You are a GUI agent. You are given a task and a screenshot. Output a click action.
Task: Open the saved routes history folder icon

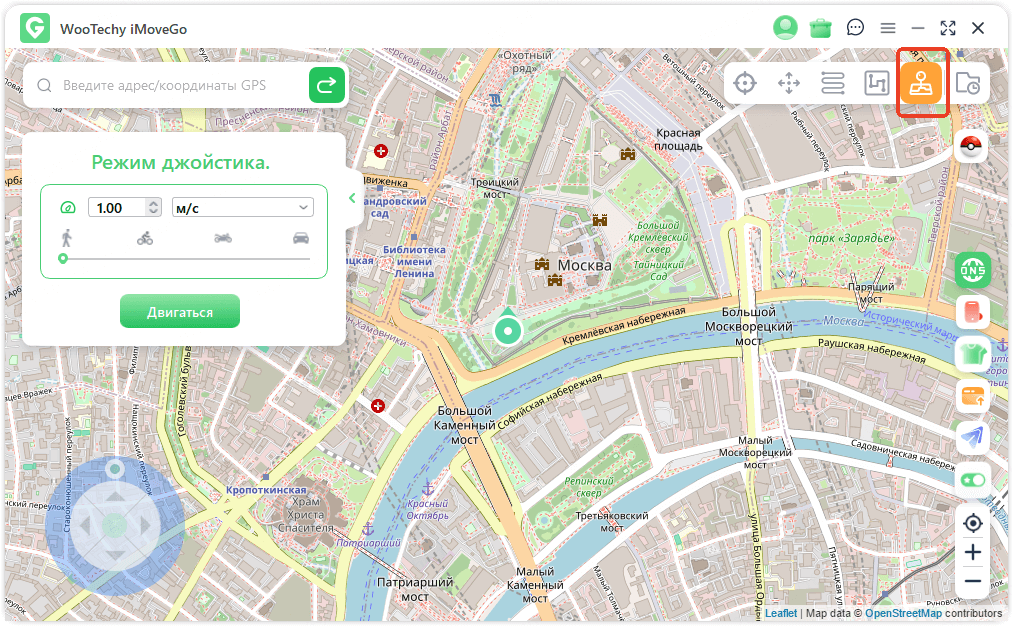click(x=967, y=83)
